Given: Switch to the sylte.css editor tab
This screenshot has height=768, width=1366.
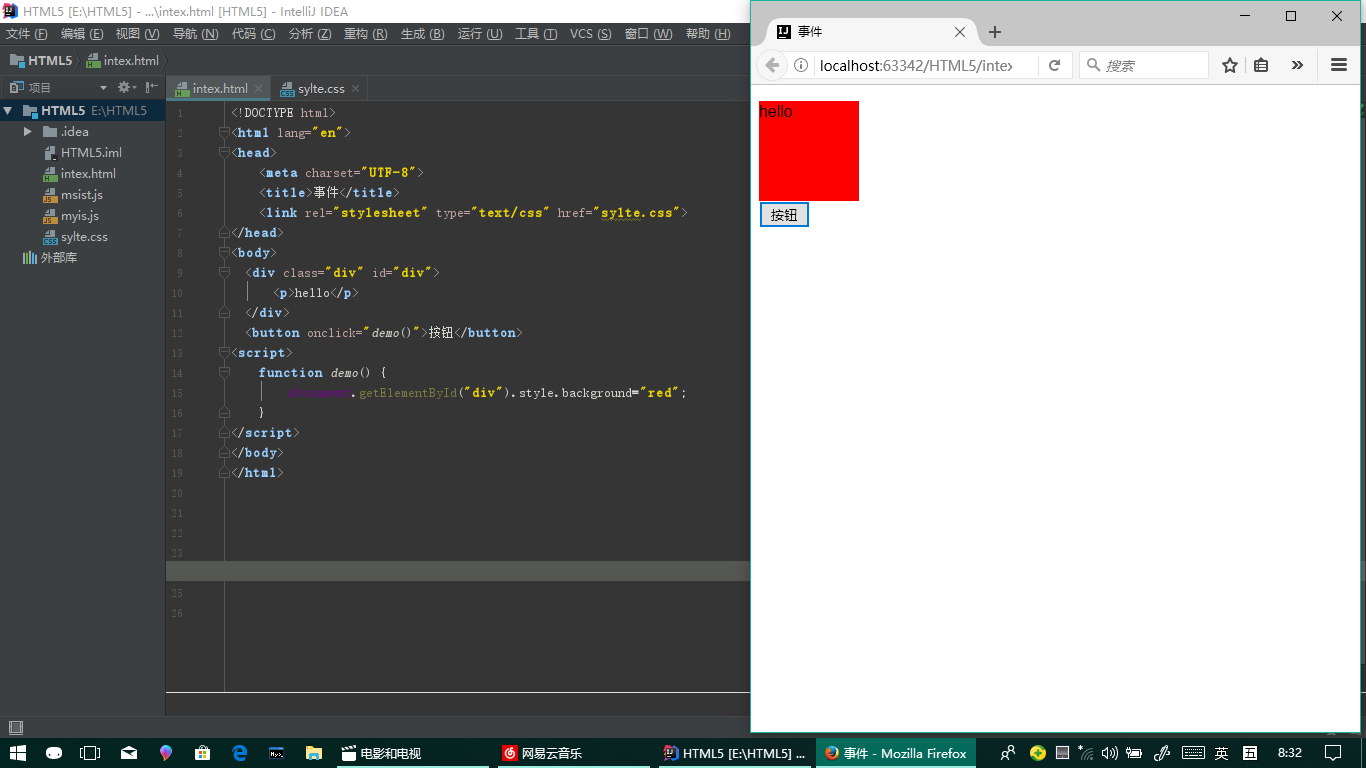Looking at the screenshot, I should [x=321, y=89].
